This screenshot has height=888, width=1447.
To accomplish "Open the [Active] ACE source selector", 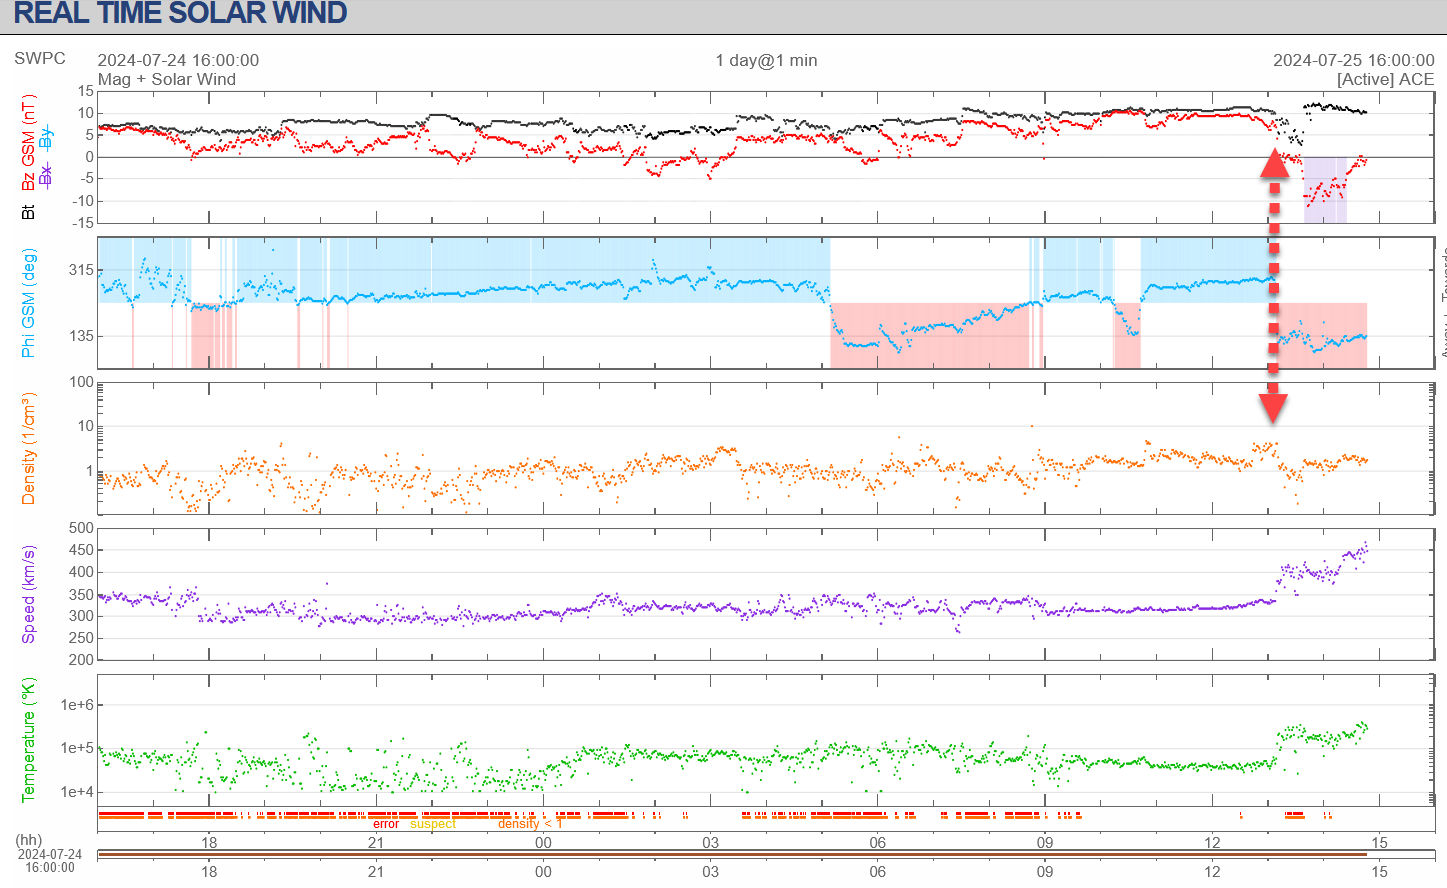I will coord(1385,79).
